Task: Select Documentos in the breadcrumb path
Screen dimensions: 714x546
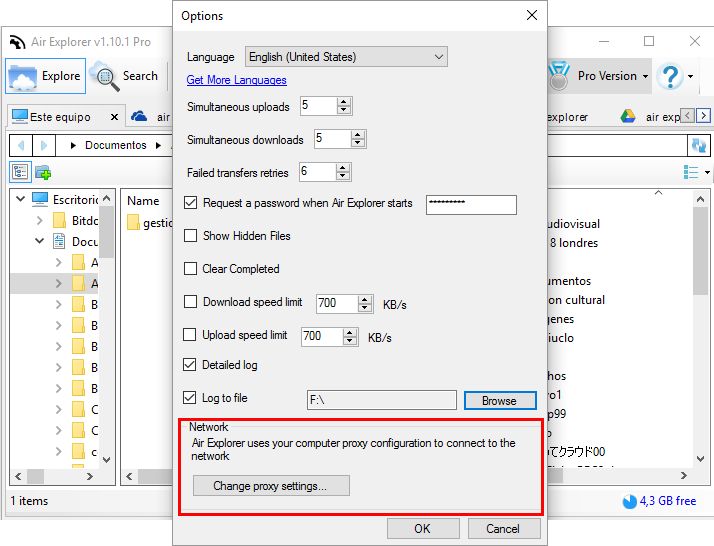Action: tap(116, 145)
